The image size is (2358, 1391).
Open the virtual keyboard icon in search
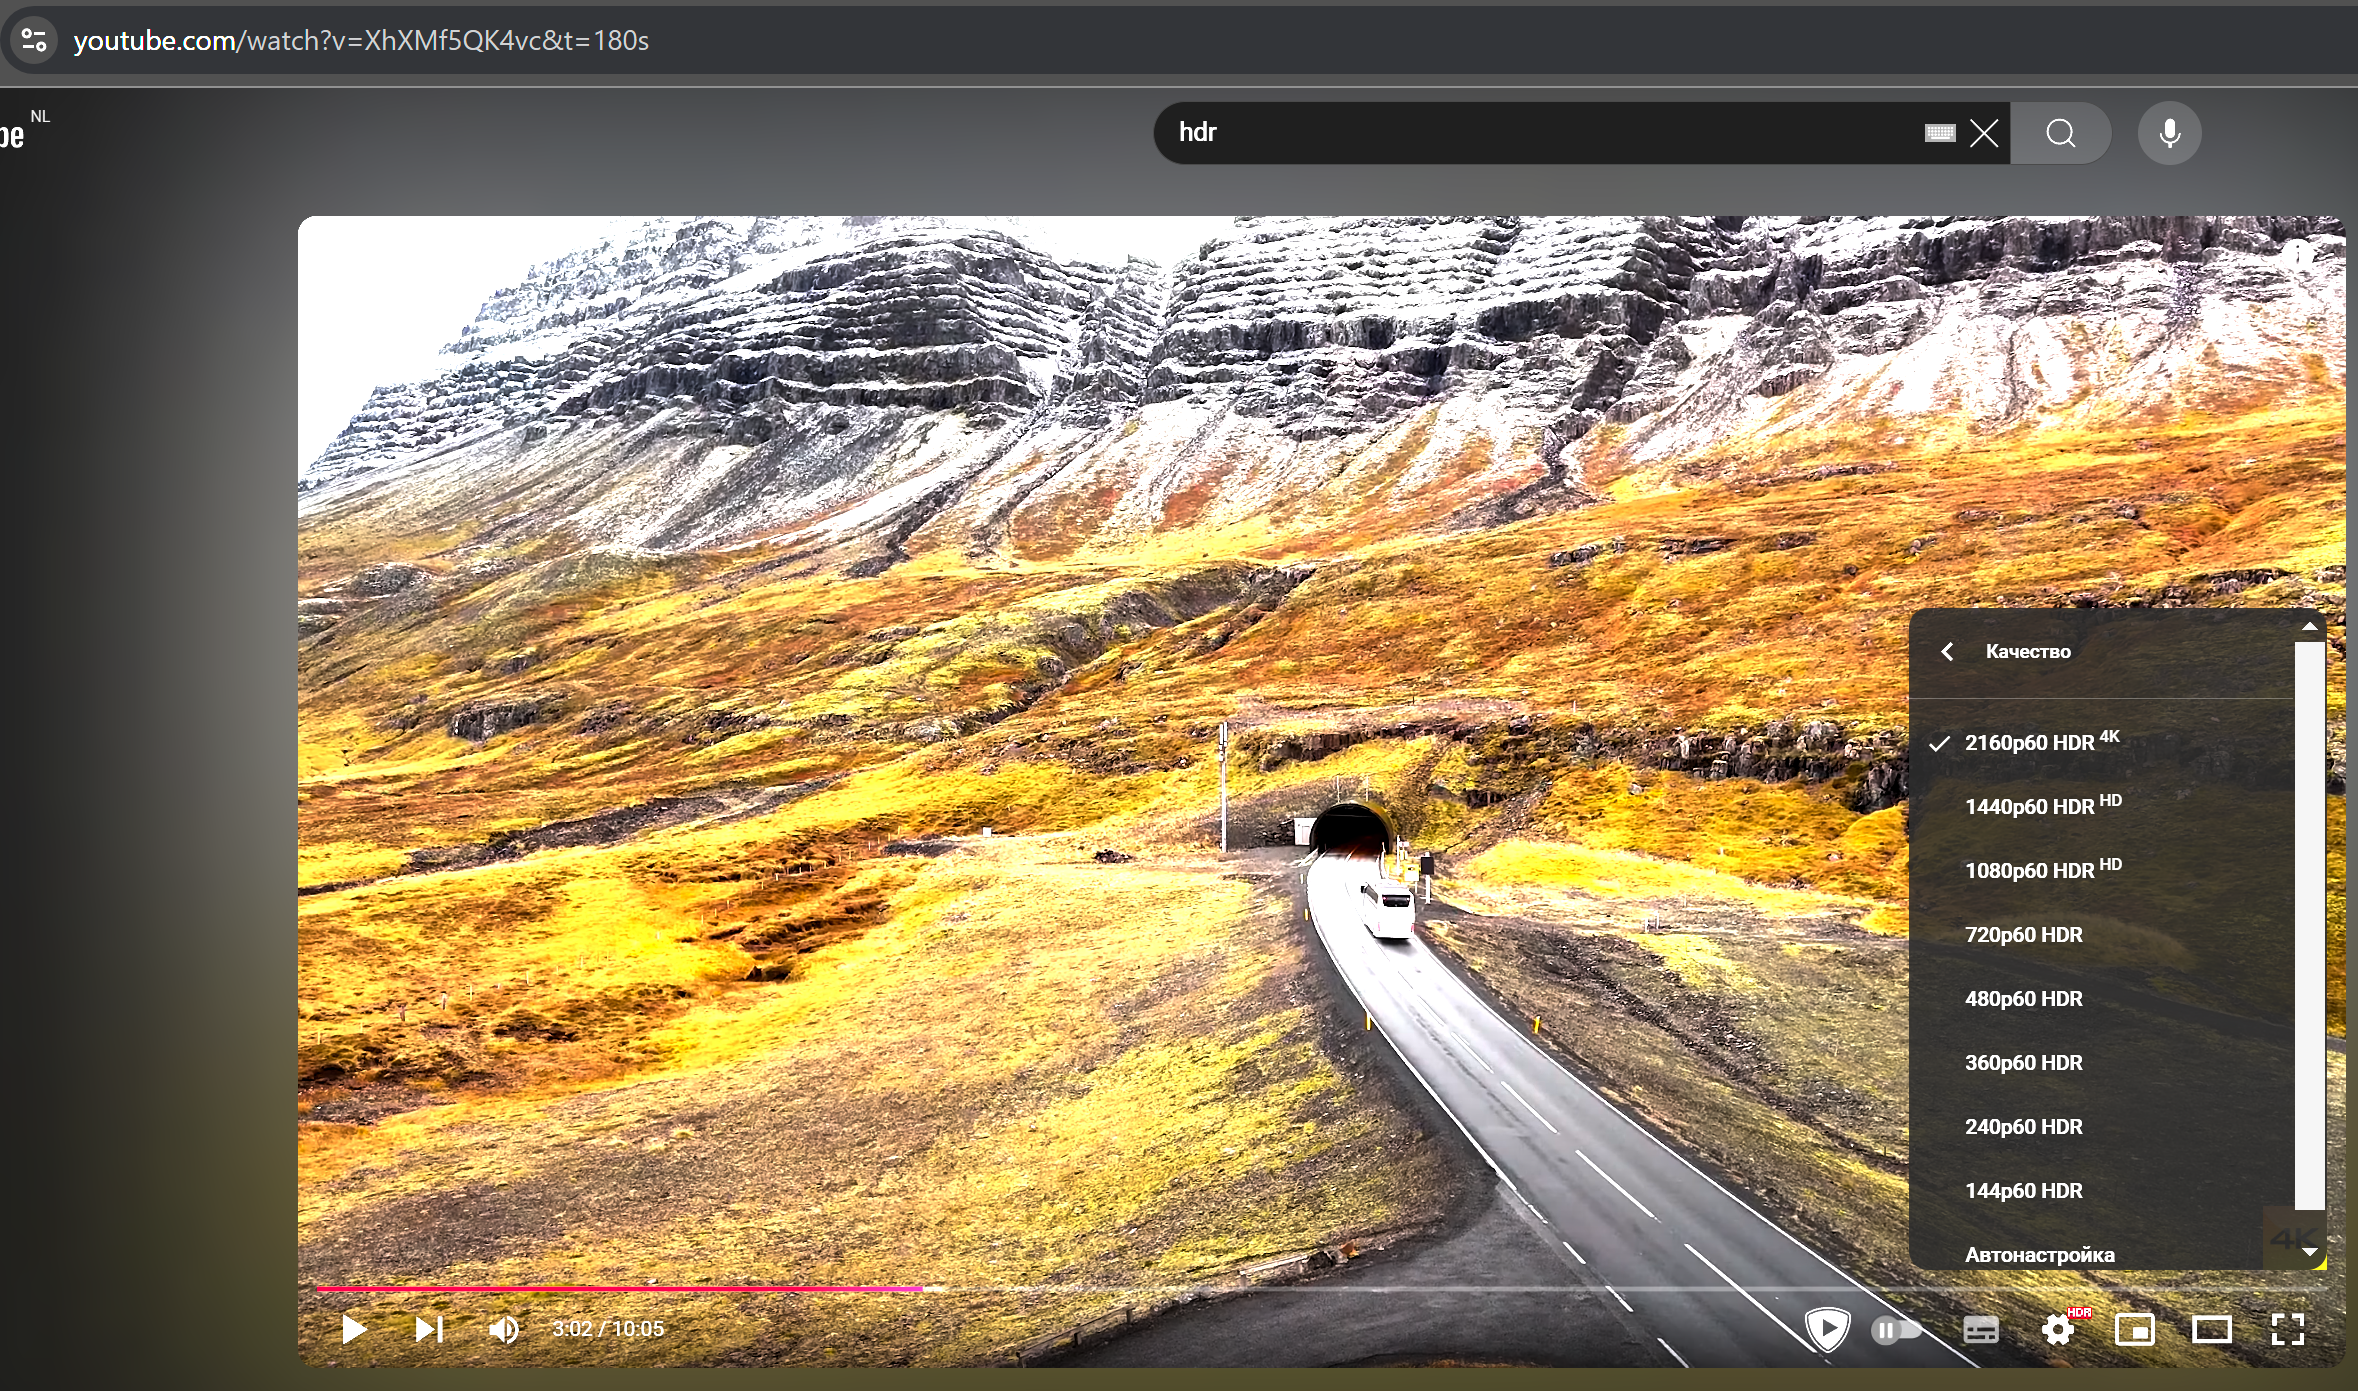pos(1940,133)
